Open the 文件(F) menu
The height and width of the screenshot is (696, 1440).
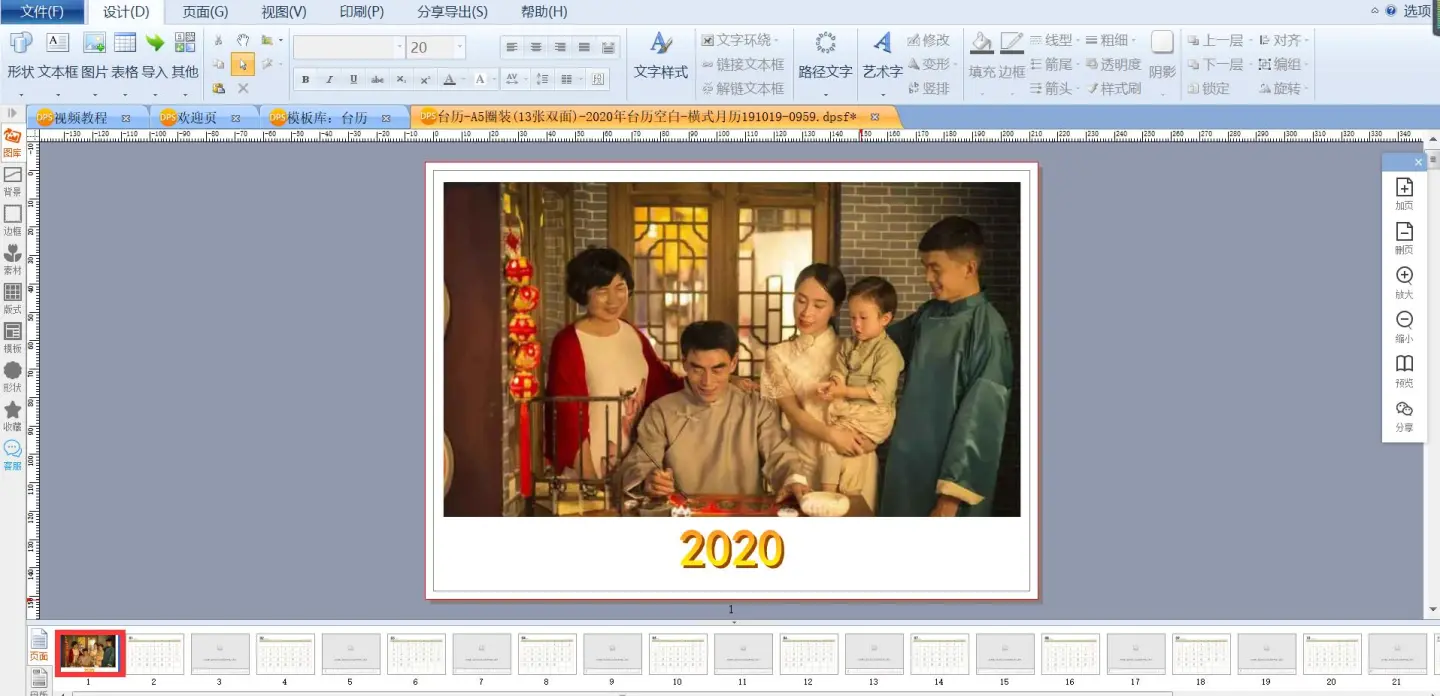(x=42, y=12)
